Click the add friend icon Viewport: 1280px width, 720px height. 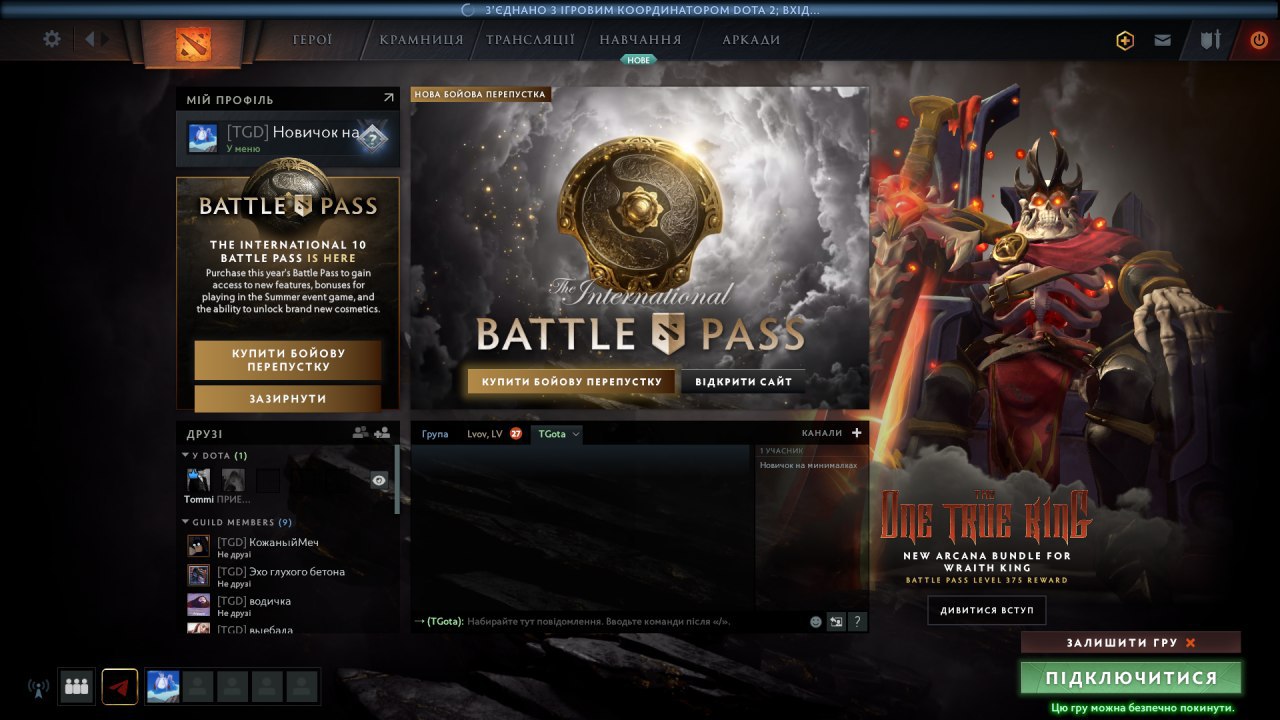point(382,433)
